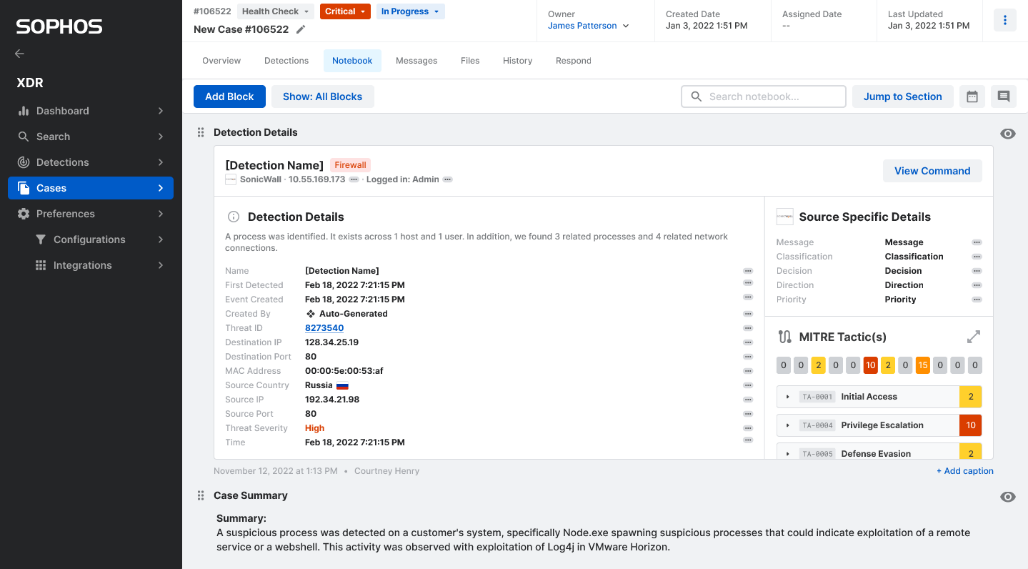The image size is (1028, 569).
Task: Expand the Detections chevron in sidebar
Action: point(161,162)
